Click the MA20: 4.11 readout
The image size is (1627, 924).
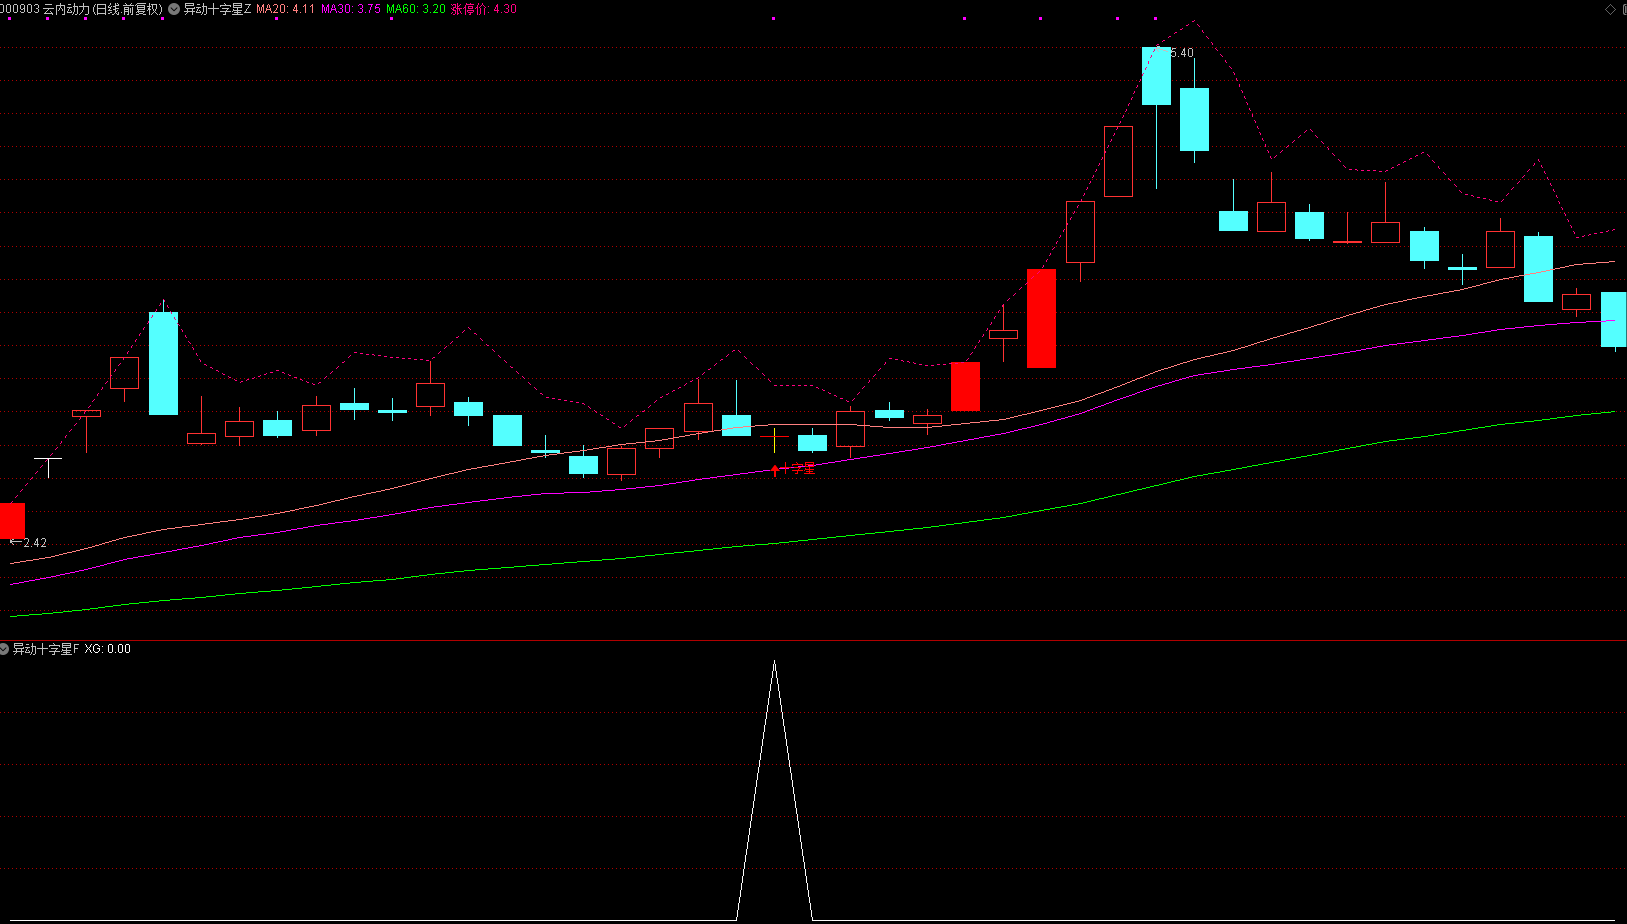[x=285, y=9]
